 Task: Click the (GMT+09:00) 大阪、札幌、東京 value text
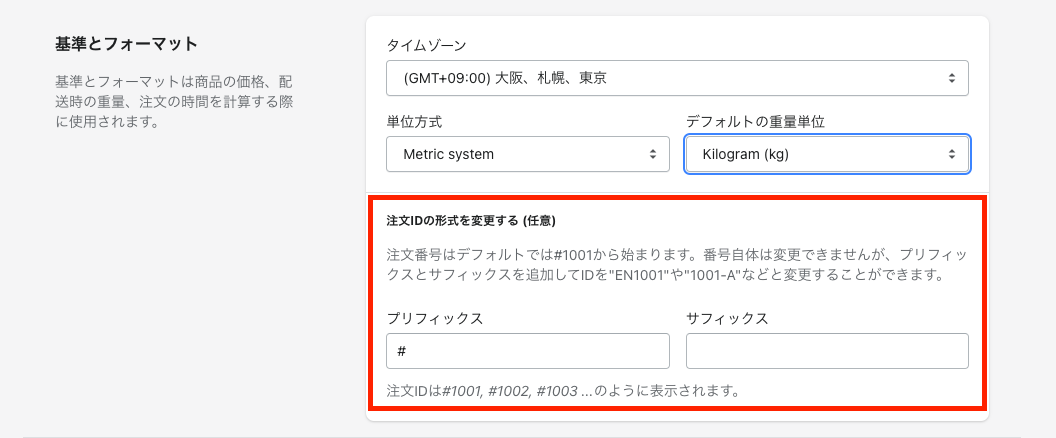tap(504, 78)
